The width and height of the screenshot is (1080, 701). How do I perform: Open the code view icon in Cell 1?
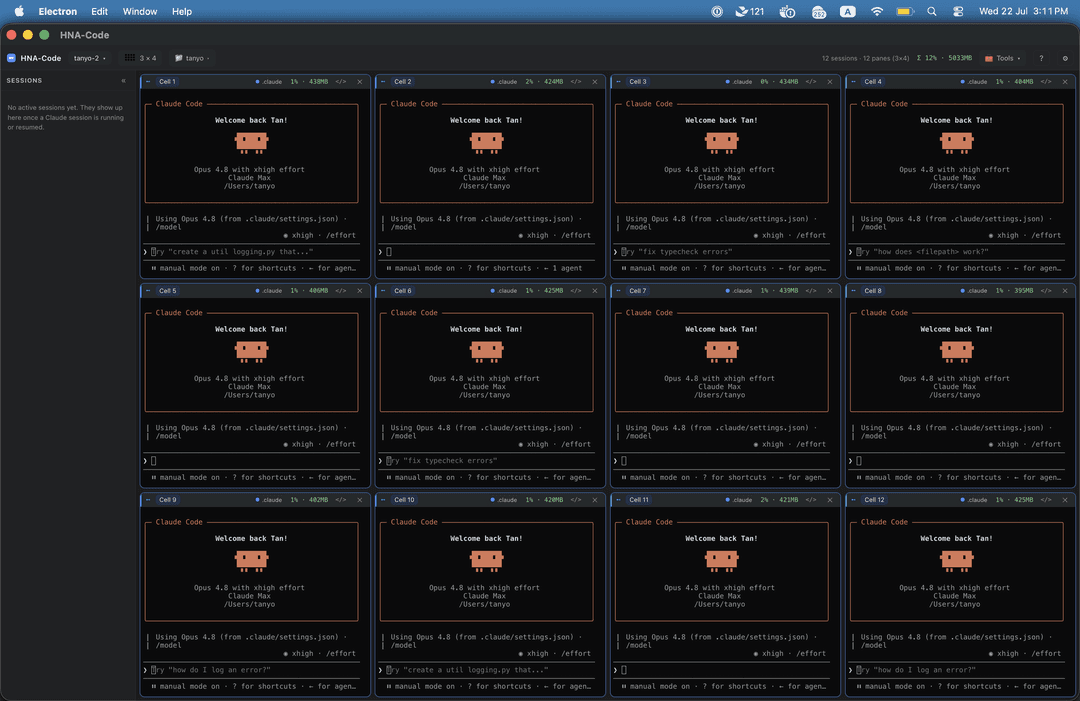341,82
